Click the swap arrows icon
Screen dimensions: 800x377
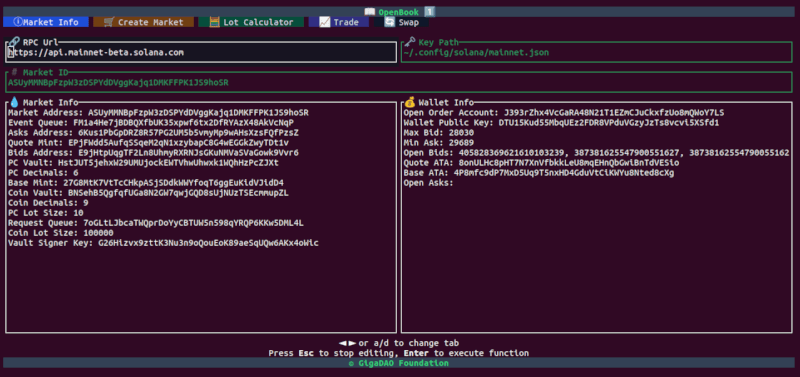tap(390, 22)
